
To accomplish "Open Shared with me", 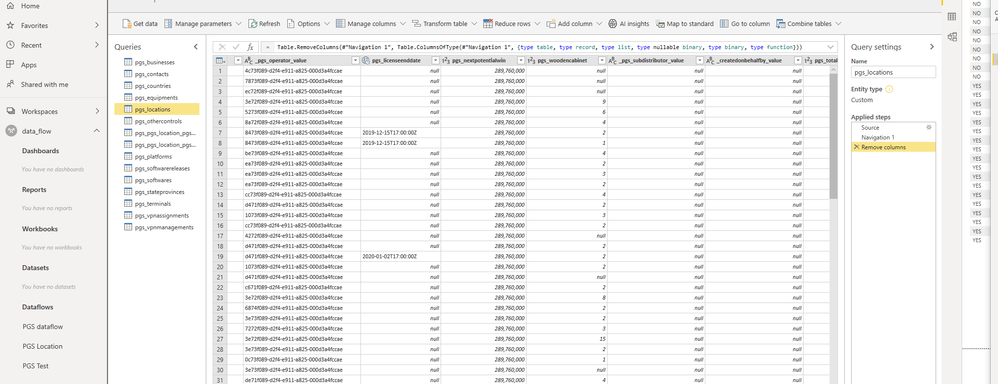I will click(45, 85).
